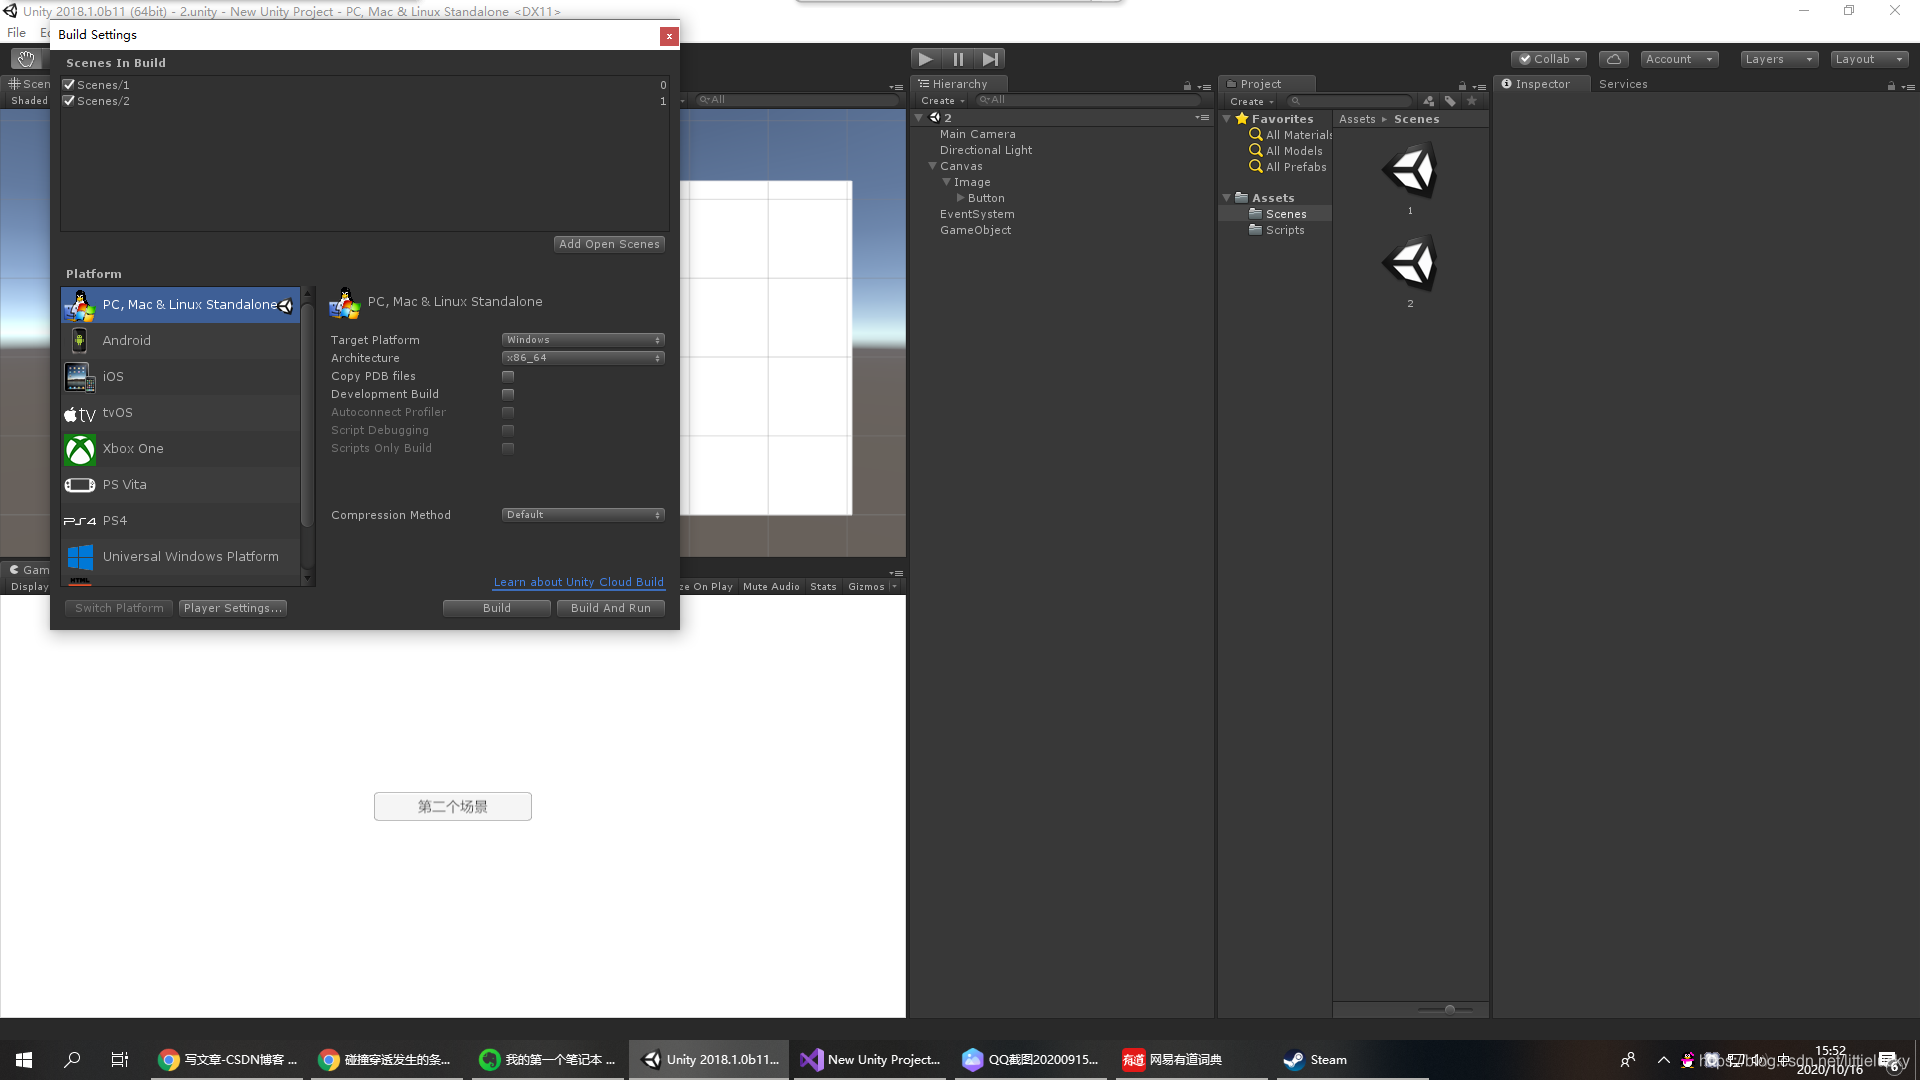Viewport: 1920px width, 1080px height.
Task: Expand the Button object in Hierarchy
Action: [x=960, y=198]
